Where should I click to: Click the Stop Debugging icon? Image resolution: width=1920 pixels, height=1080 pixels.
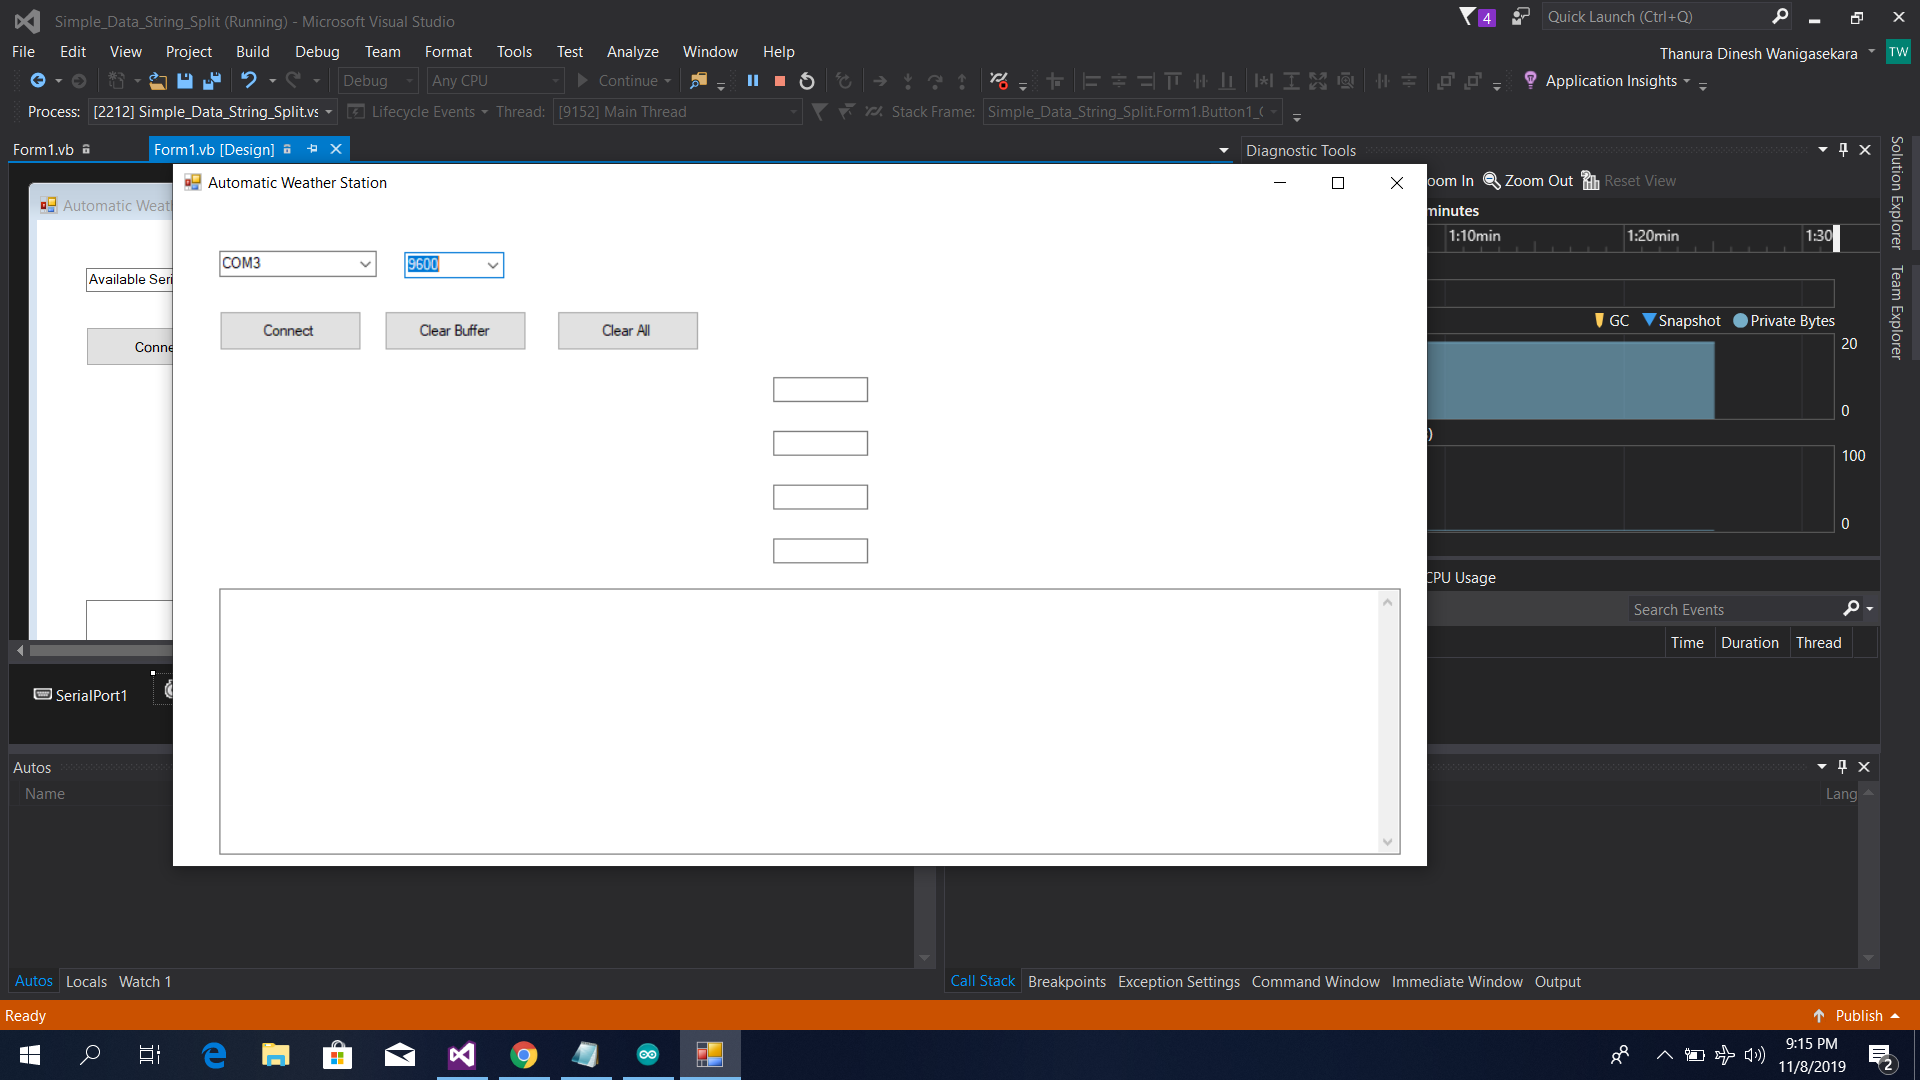(780, 81)
